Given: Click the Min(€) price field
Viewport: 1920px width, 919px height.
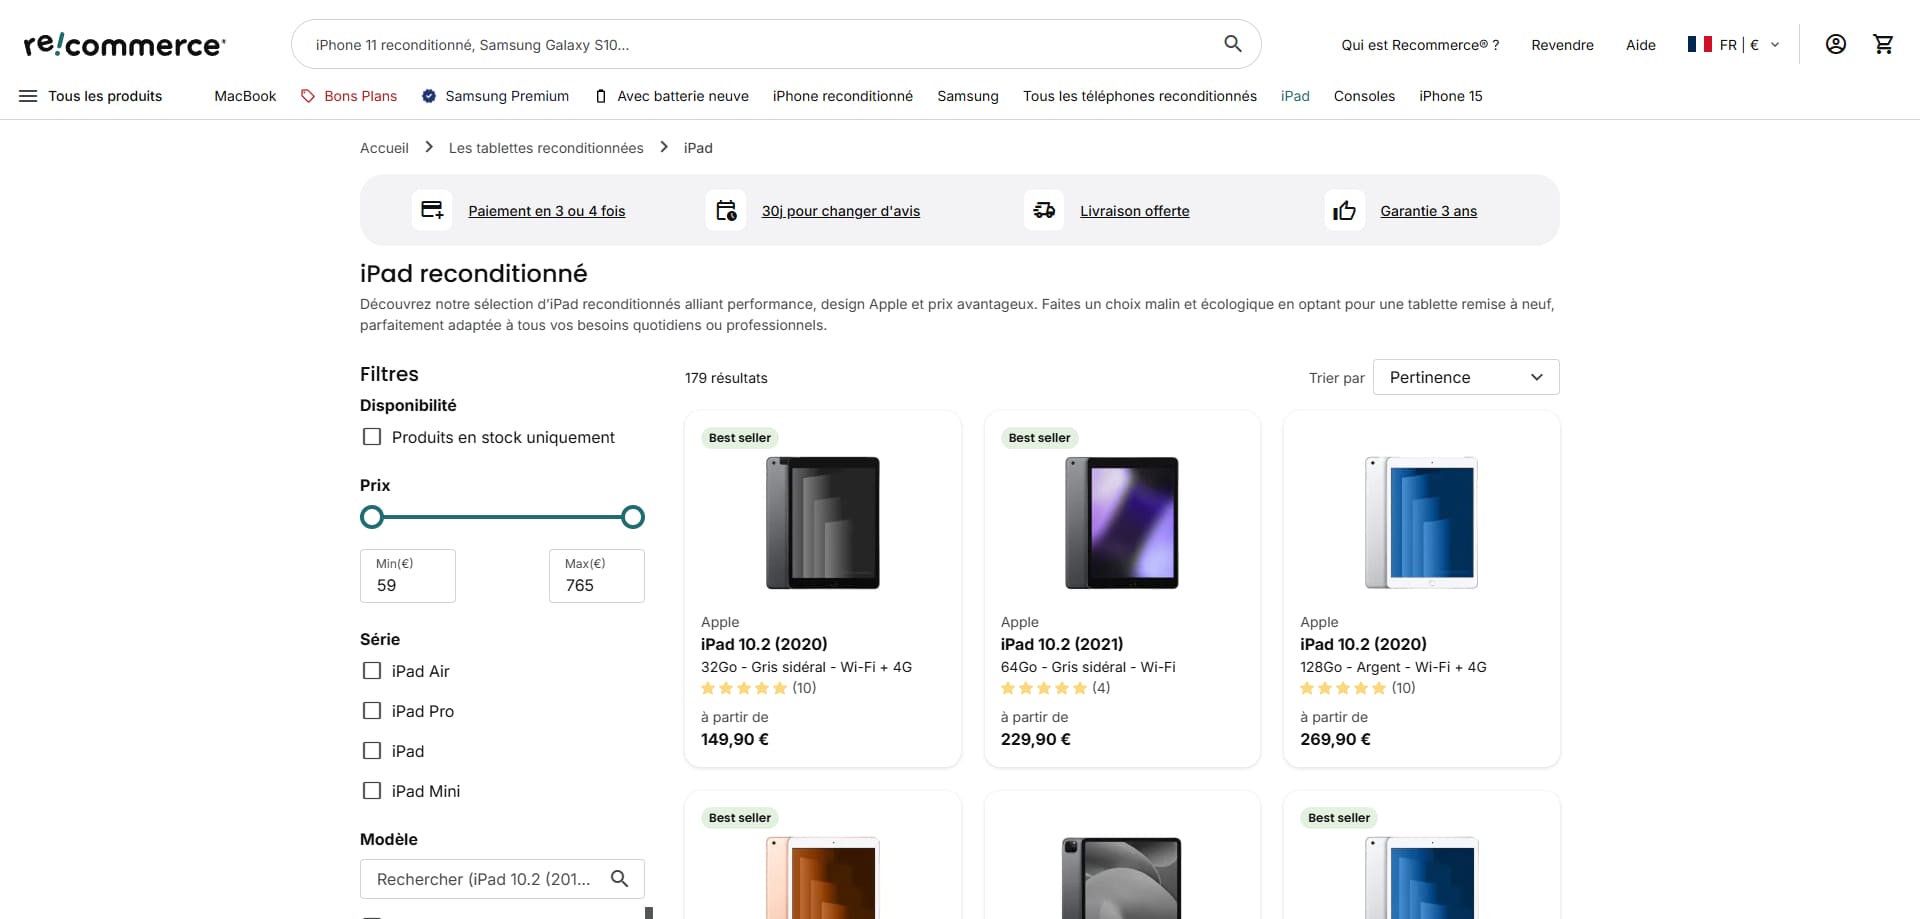Looking at the screenshot, I should [x=408, y=576].
